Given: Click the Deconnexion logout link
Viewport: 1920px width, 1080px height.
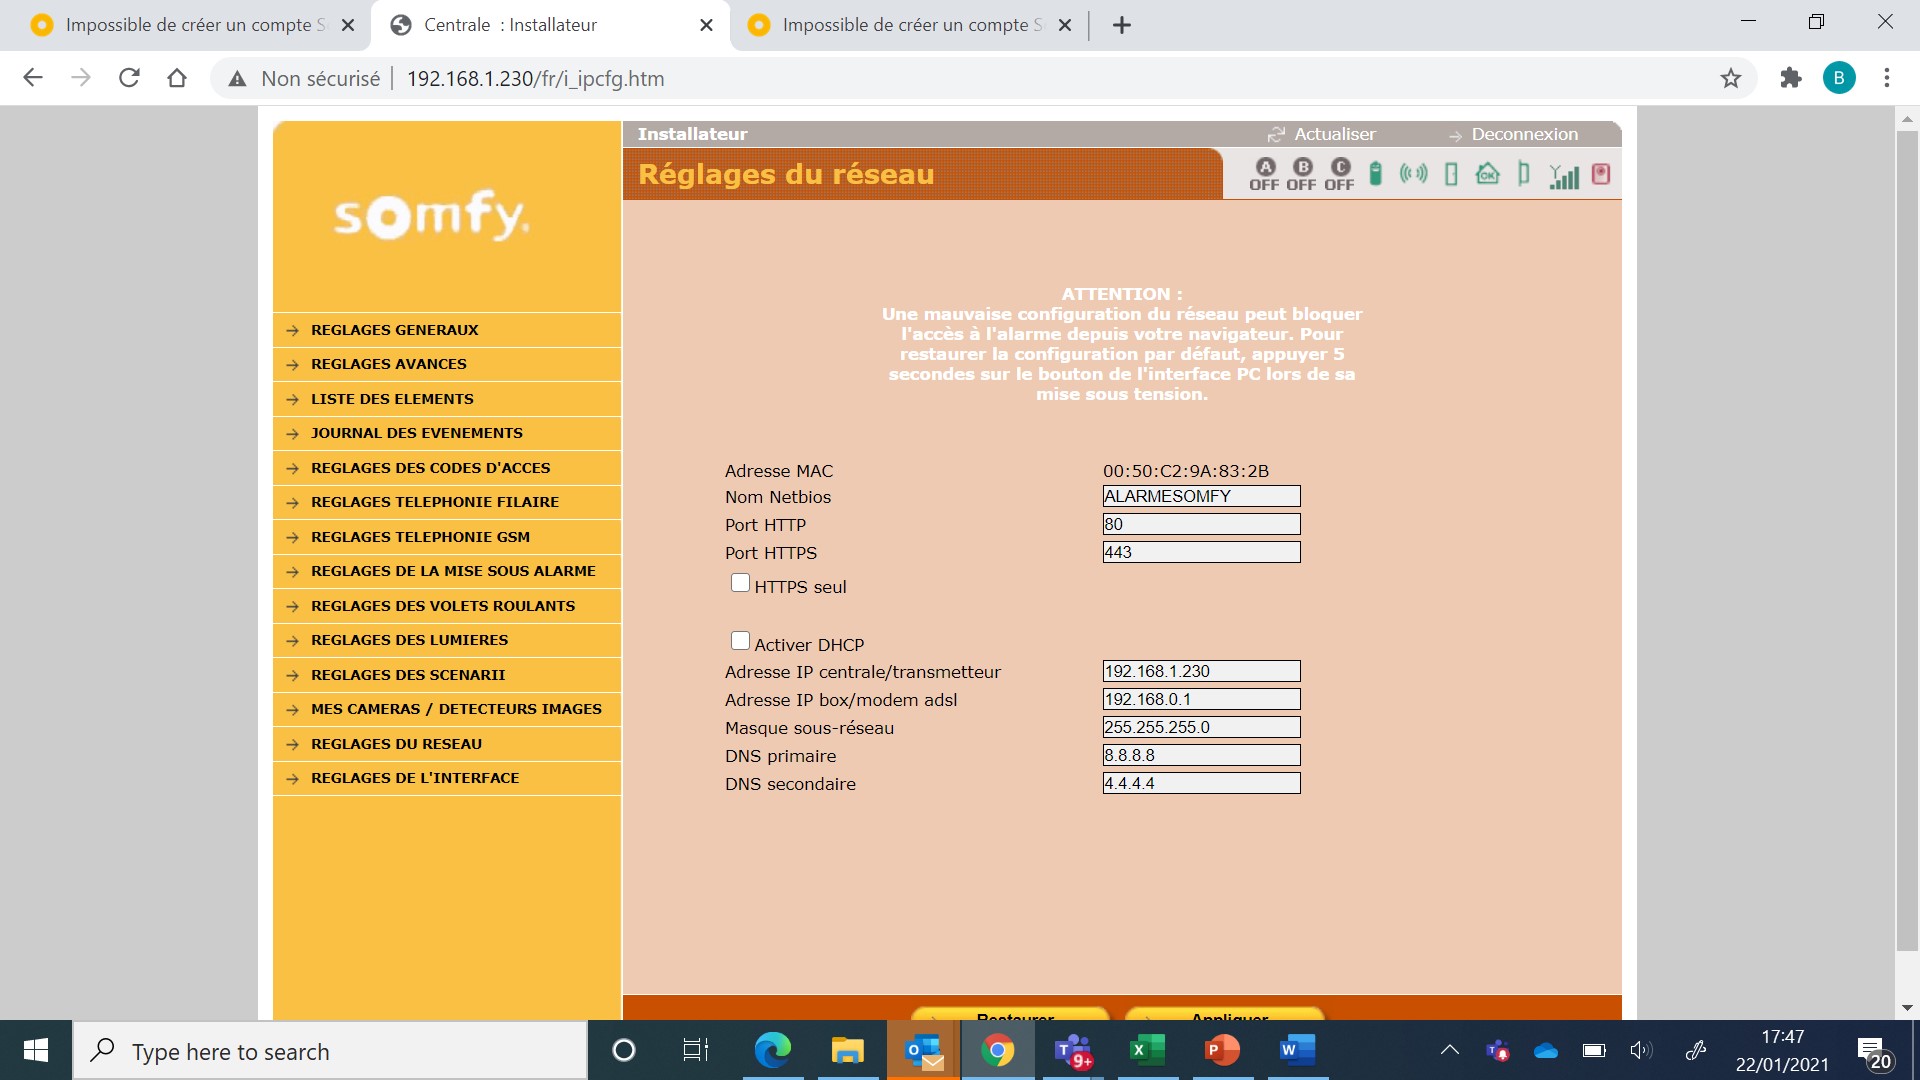Looking at the screenshot, I should coord(1513,134).
